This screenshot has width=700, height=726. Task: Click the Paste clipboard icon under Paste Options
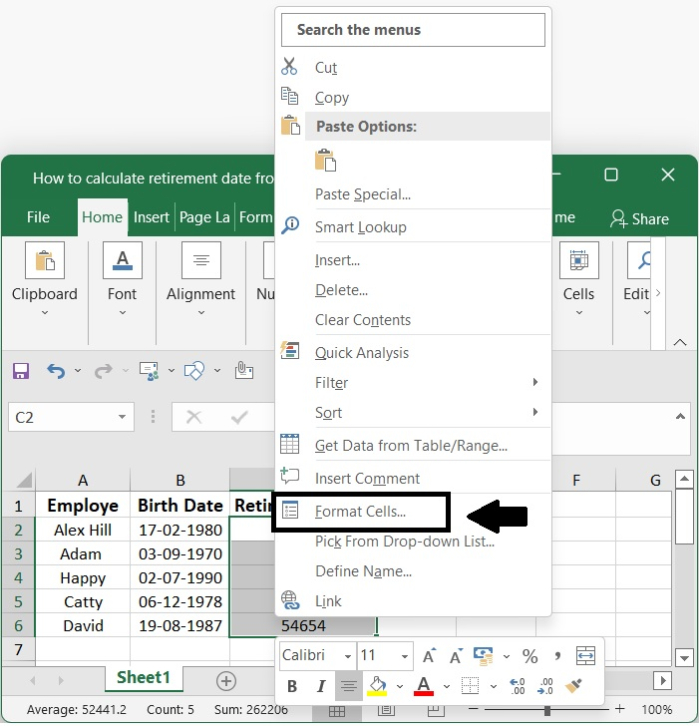[325, 161]
